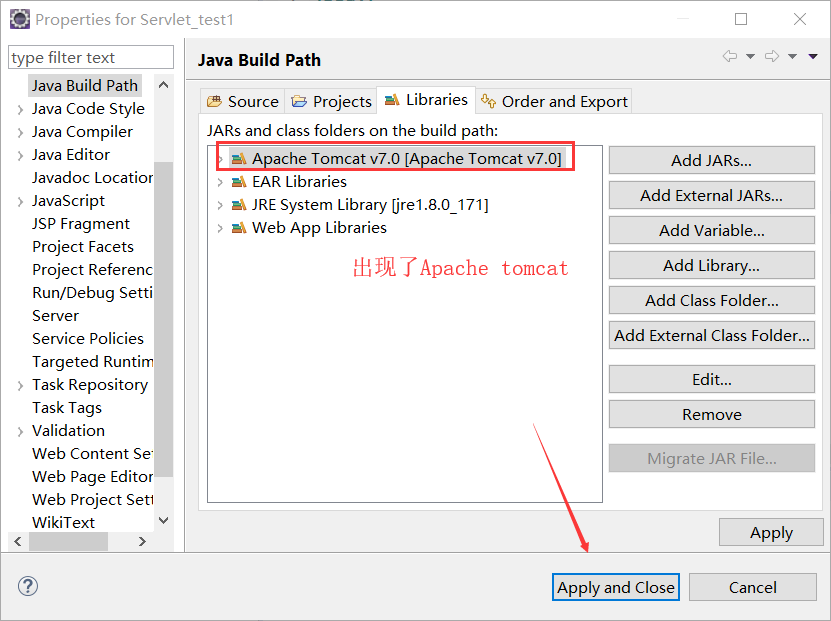Select JavaScript properties page

point(68,201)
